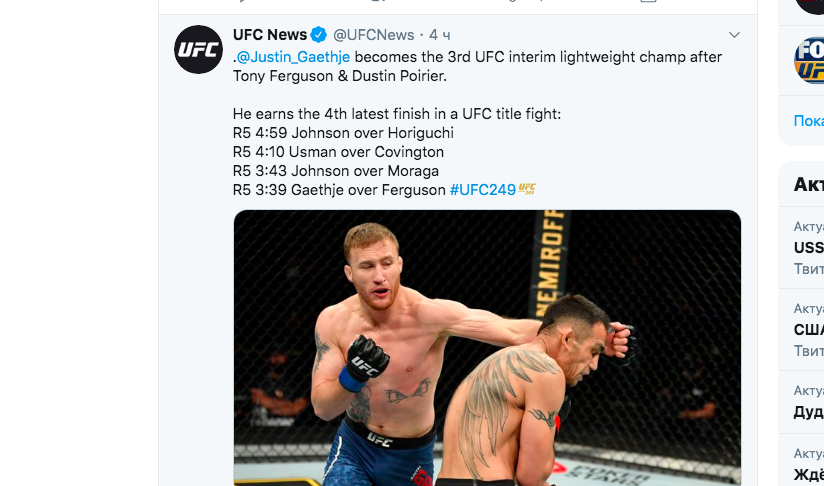Select the USS trending topic
824x486 pixels.
809,247
